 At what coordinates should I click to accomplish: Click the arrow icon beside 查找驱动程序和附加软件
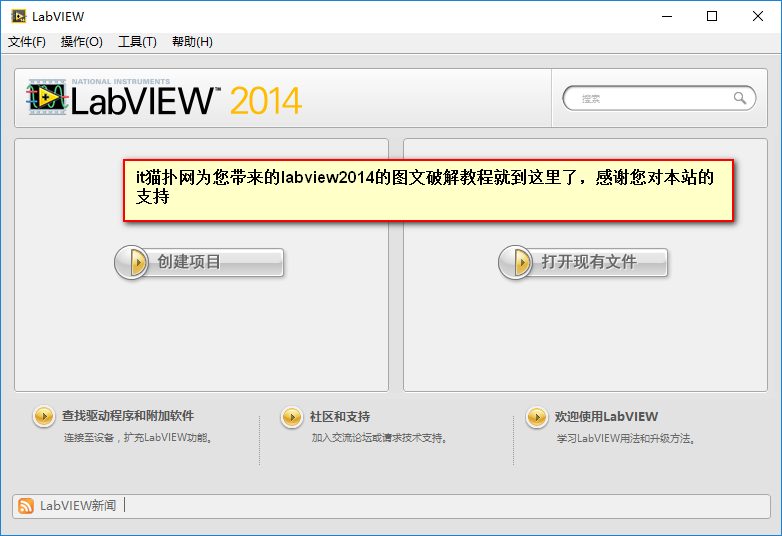point(44,416)
